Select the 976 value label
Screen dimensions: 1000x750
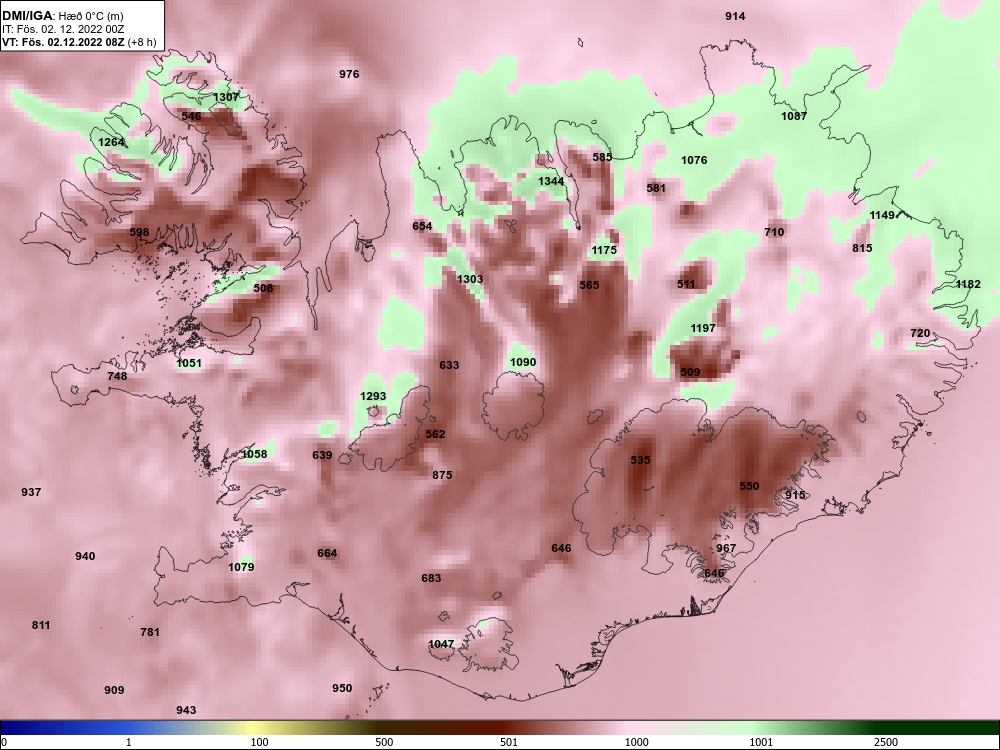[x=349, y=74]
